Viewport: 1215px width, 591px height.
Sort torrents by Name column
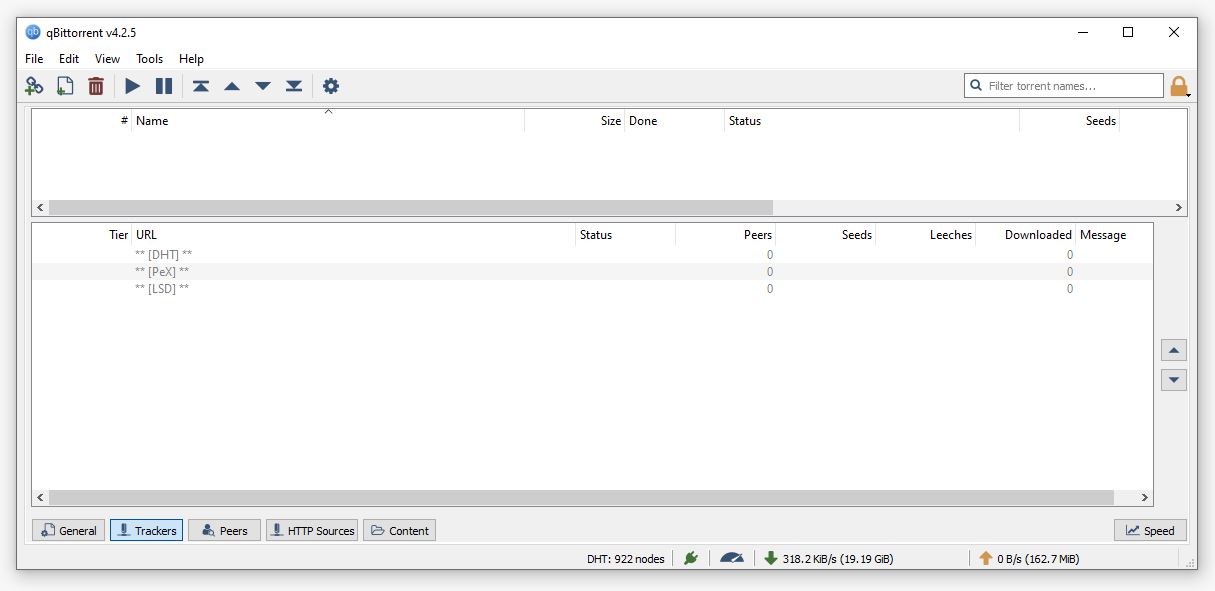(x=328, y=121)
